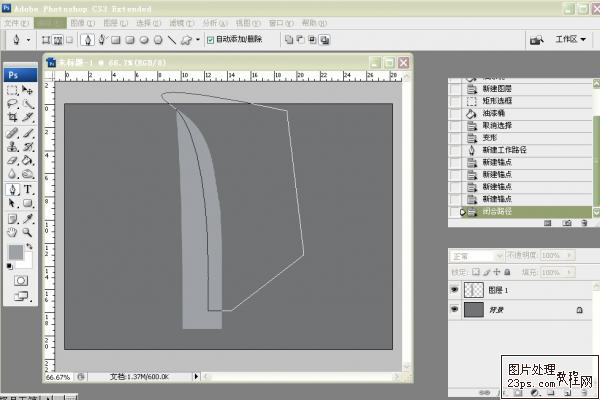Select the Quick Selection wand tool
The width and height of the screenshot is (600, 400).
pos(28,104)
